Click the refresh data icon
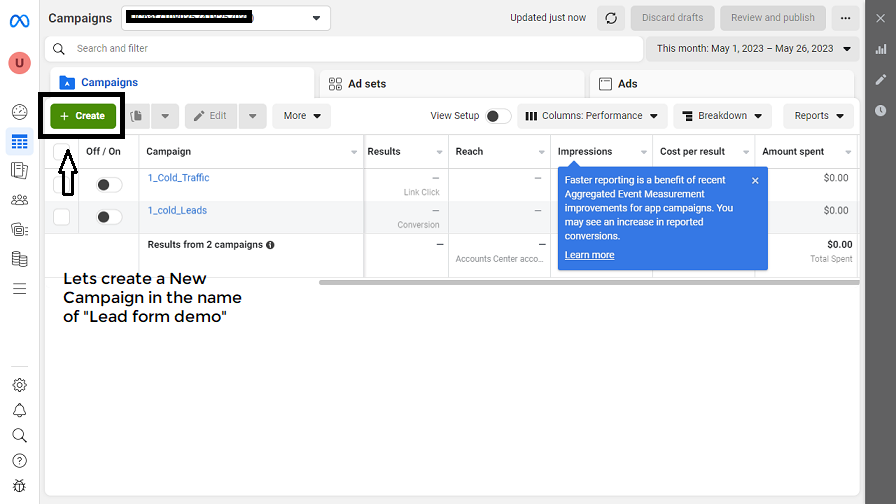Viewport: 896px width, 504px height. point(610,18)
